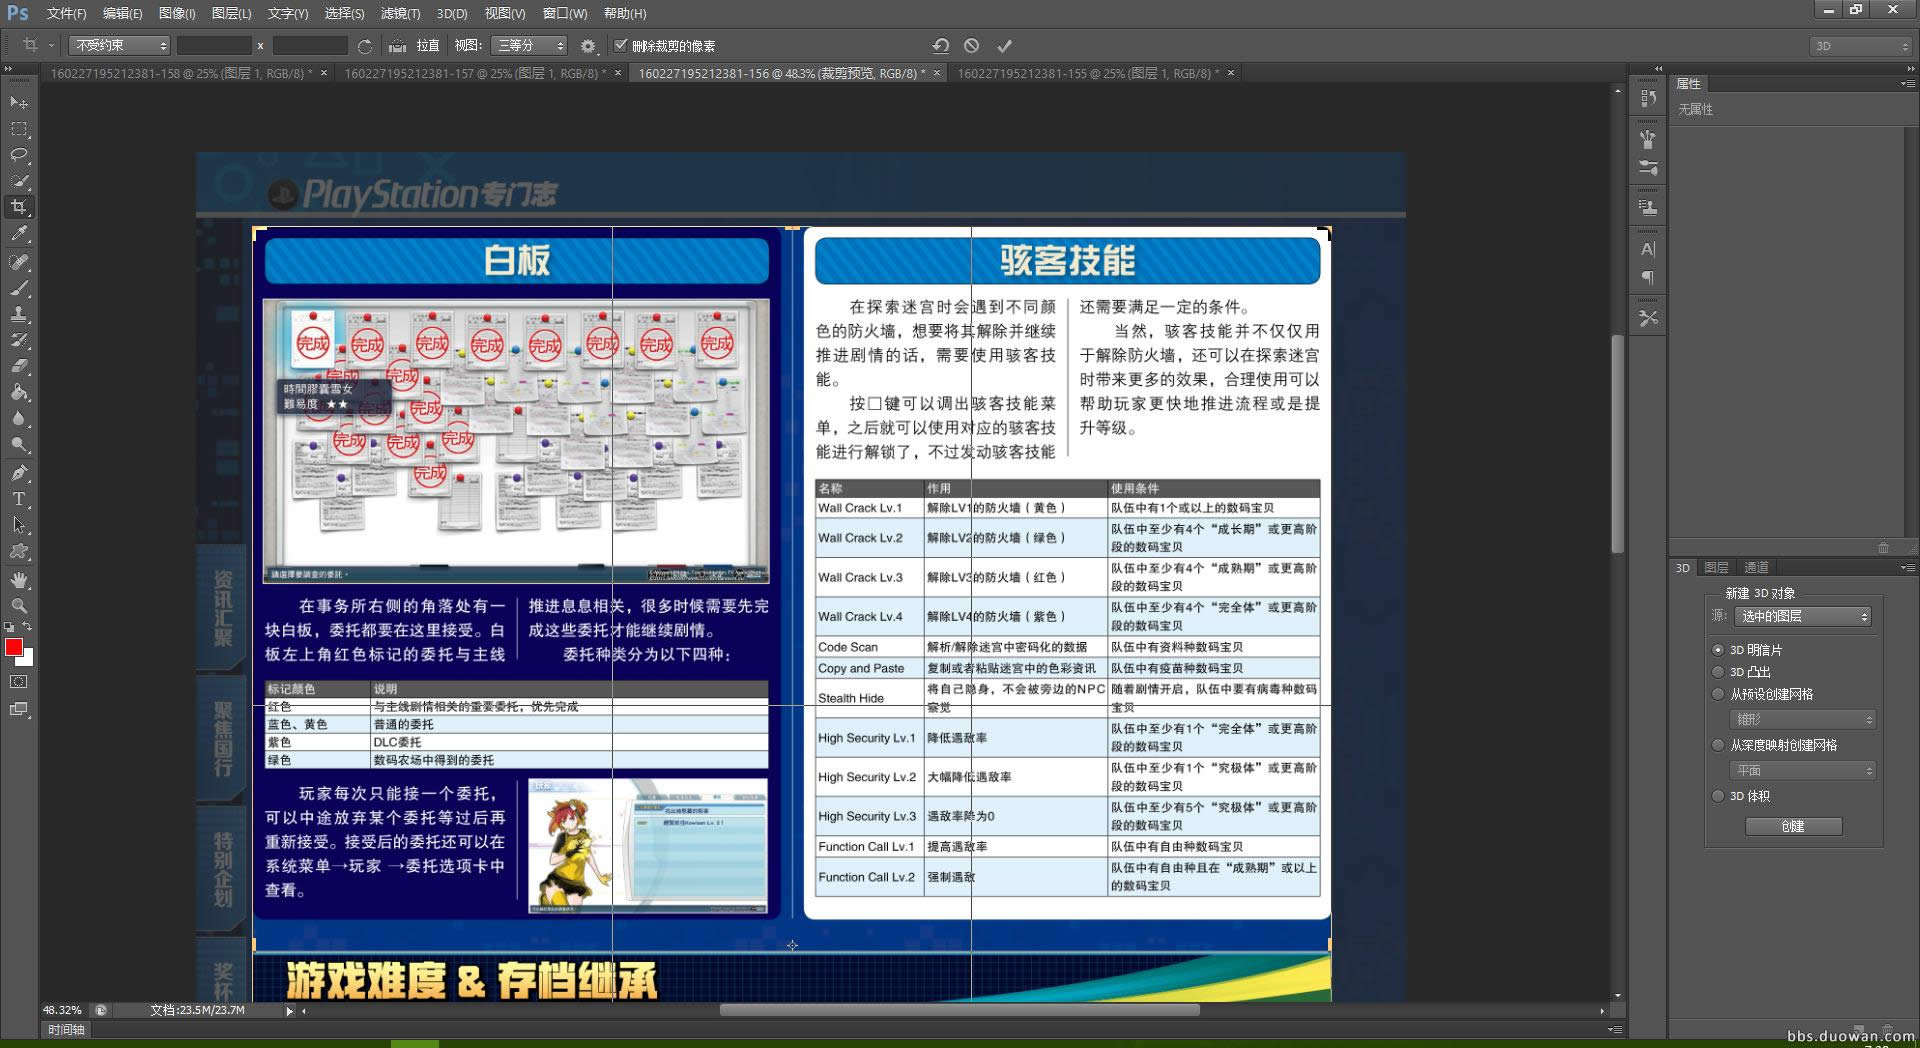Switch to the 160227195212381-157 document tab
Image resolution: width=1920 pixels, height=1048 pixels.
475,73
